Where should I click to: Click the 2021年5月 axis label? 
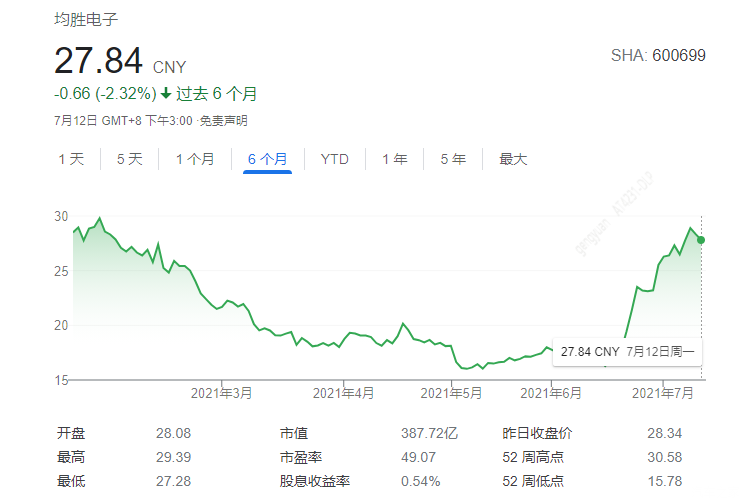pyautogui.click(x=451, y=393)
